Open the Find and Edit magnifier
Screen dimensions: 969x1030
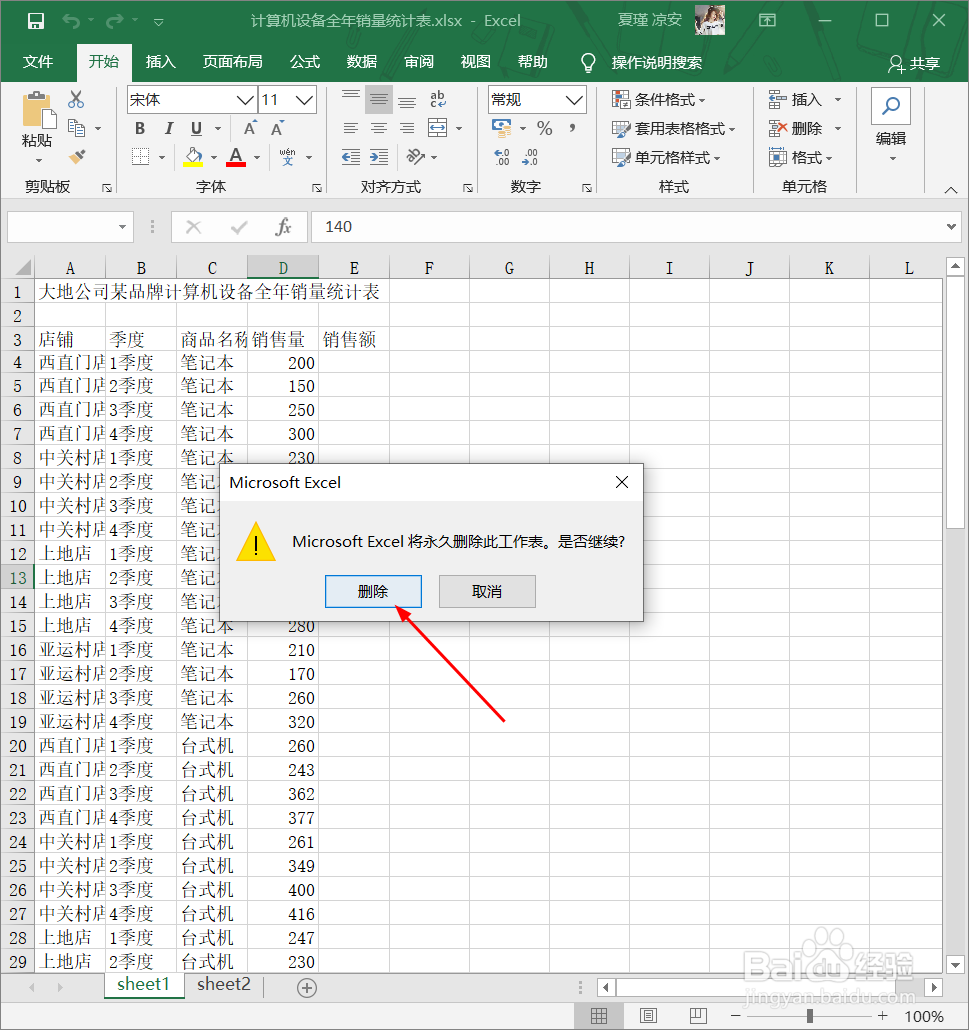coord(891,106)
